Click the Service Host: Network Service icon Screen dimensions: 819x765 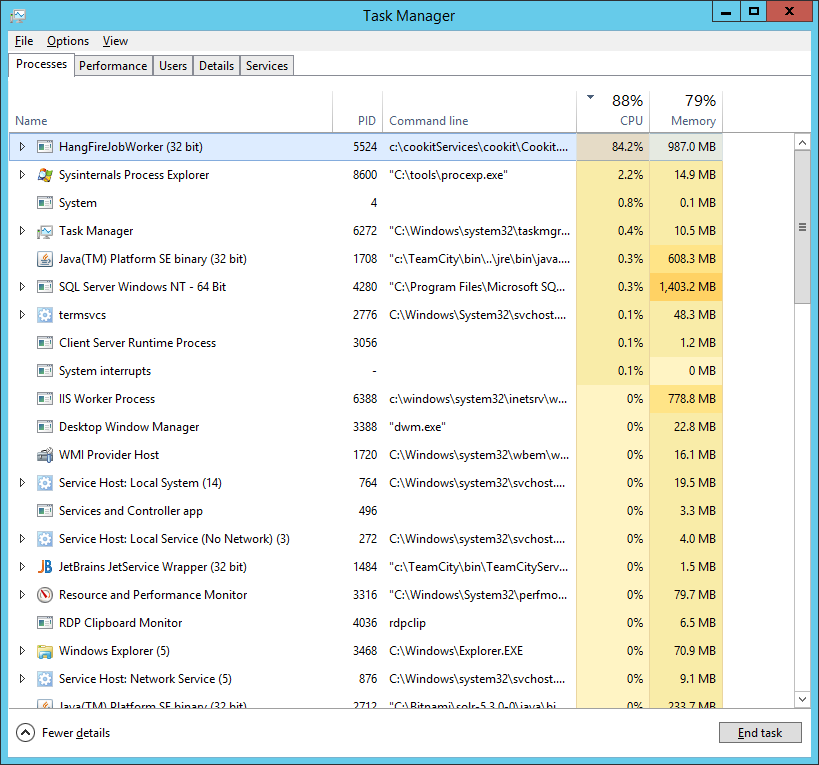tap(45, 679)
